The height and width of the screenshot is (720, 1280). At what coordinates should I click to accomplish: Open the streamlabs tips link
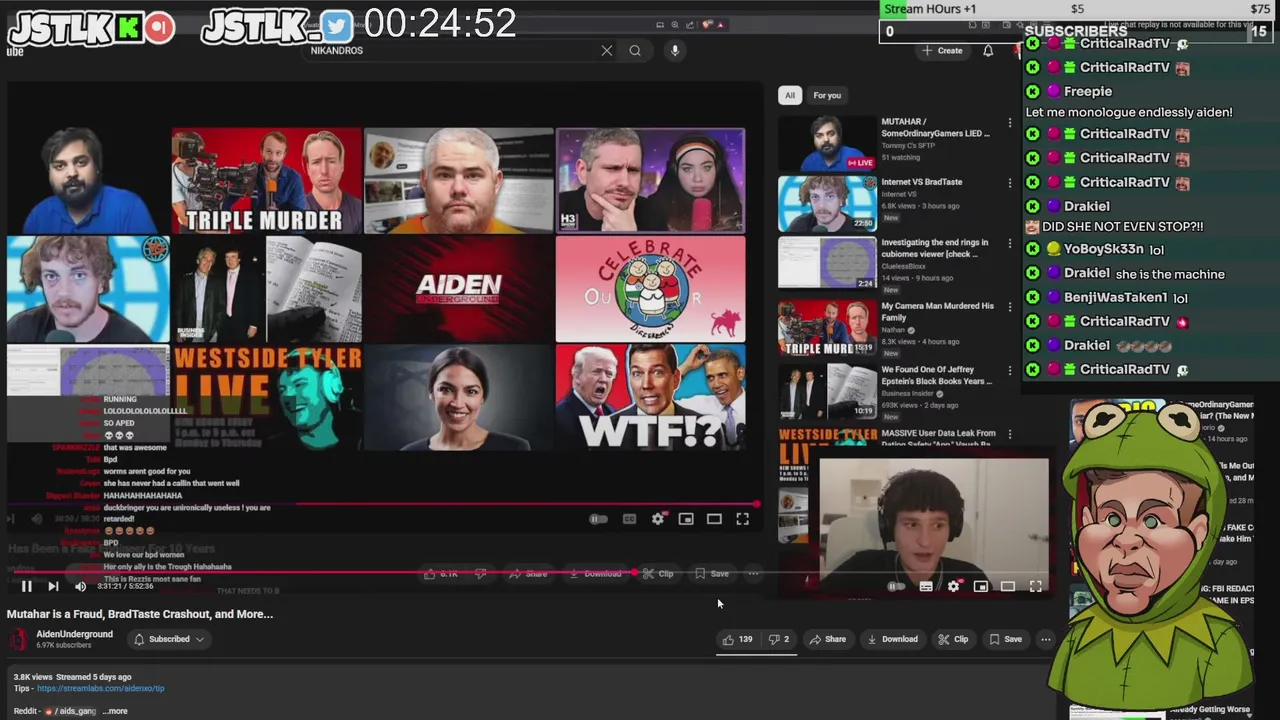100,688
